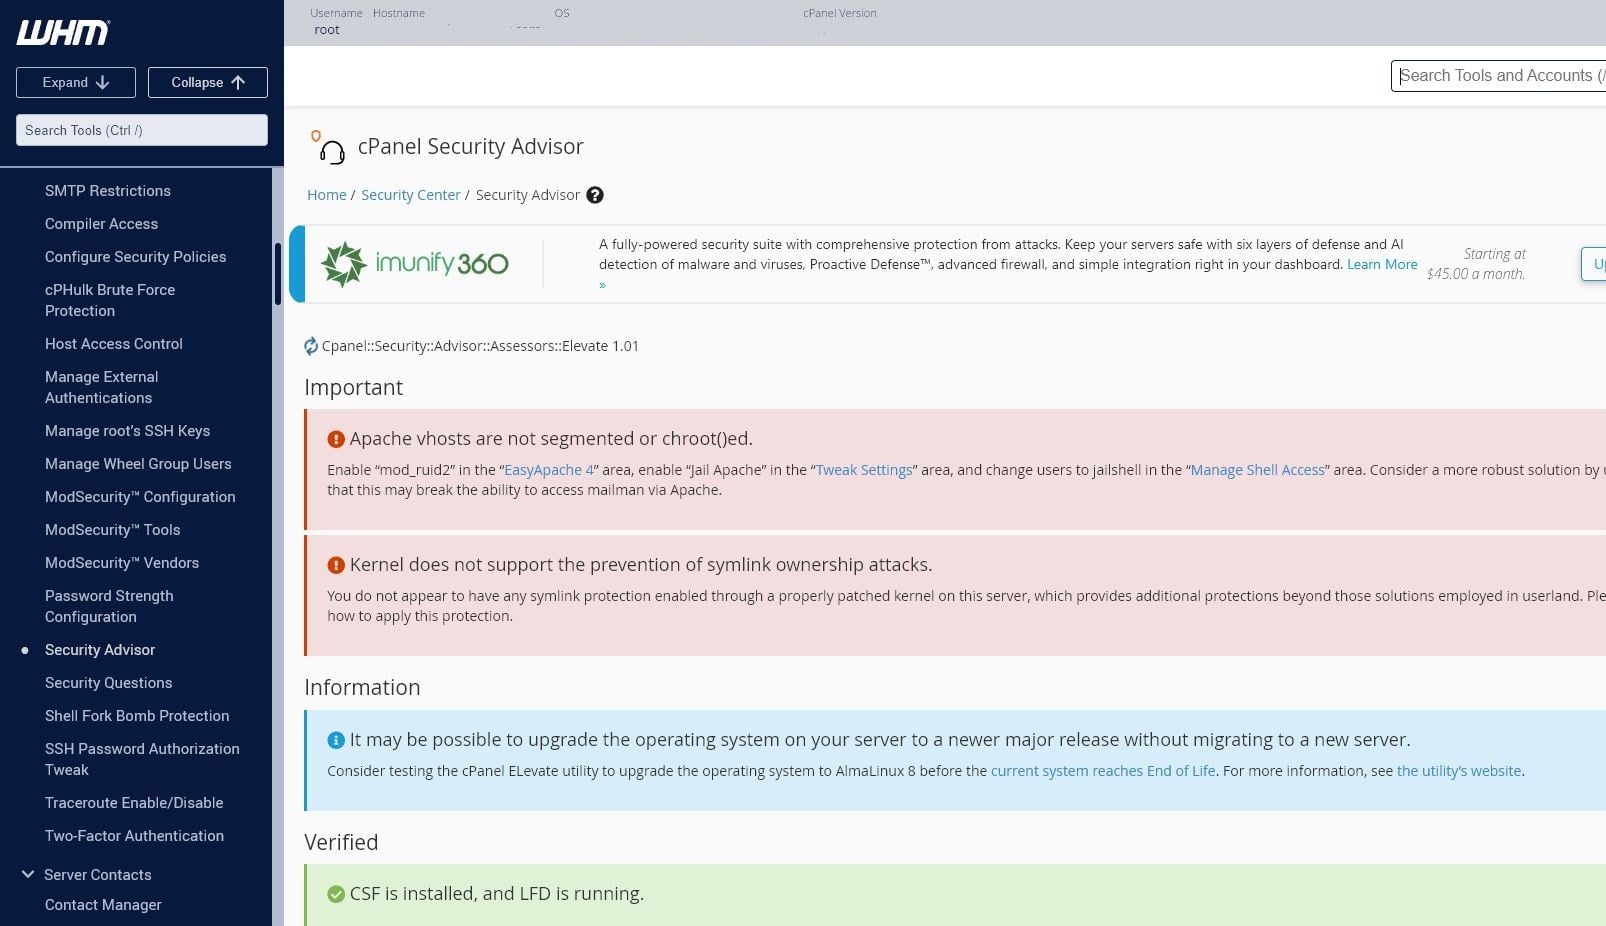The width and height of the screenshot is (1606, 926).
Task: Go to Home breadcrumb
Action: 327,195
